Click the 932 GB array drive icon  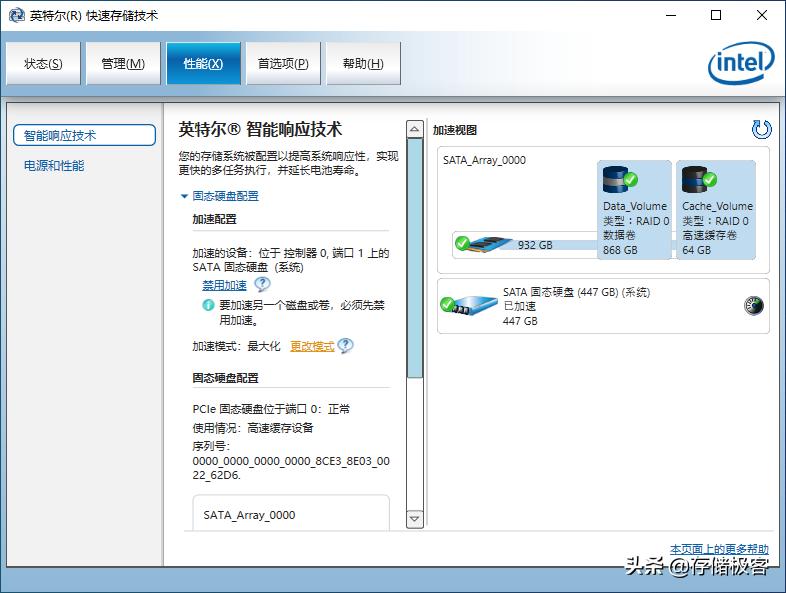pos(483,244)
